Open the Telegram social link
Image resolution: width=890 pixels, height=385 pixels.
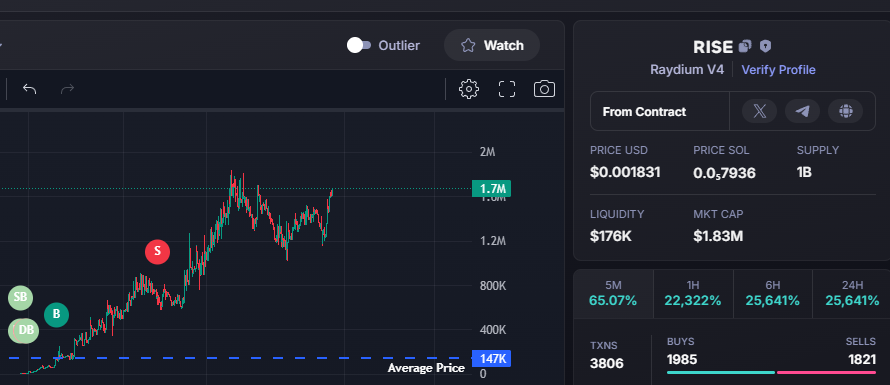pos(802,111)
